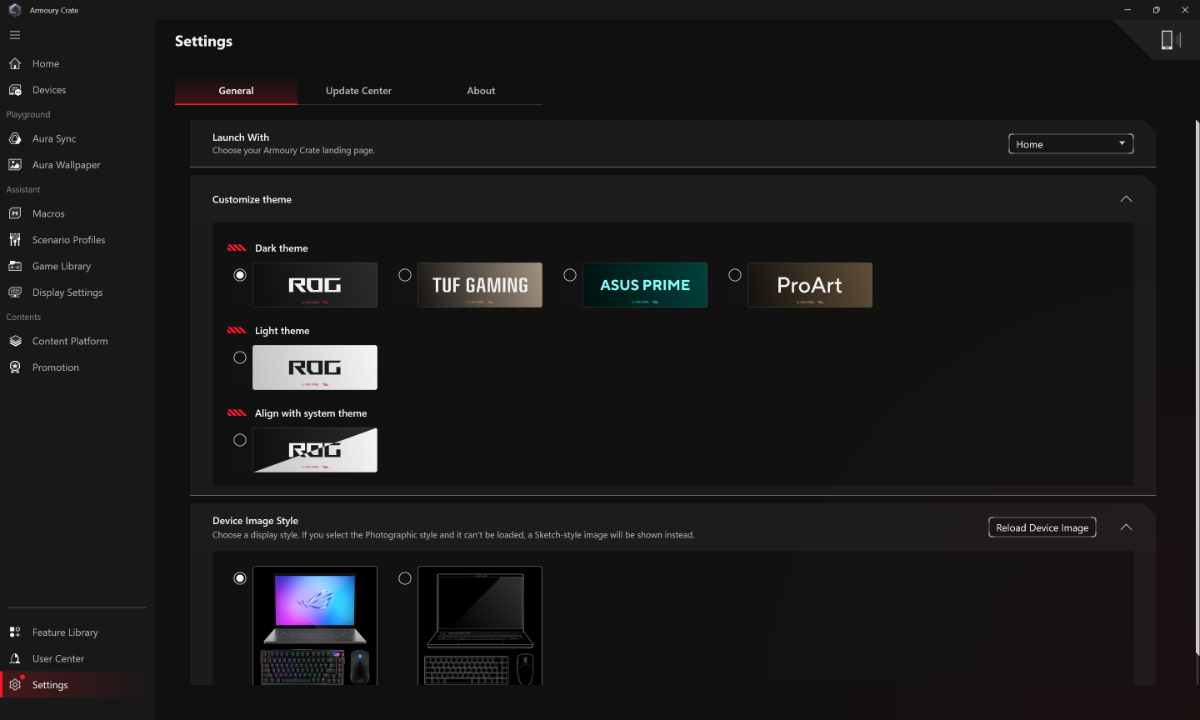Click the ROG dark theme thumbnail
1200x720 pixels.
315,285
